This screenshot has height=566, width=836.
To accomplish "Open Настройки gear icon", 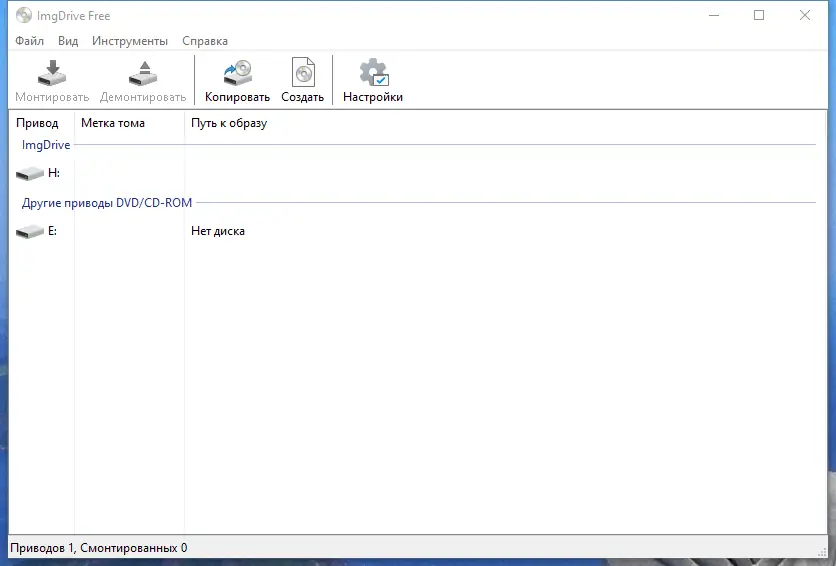I will 374,72.
